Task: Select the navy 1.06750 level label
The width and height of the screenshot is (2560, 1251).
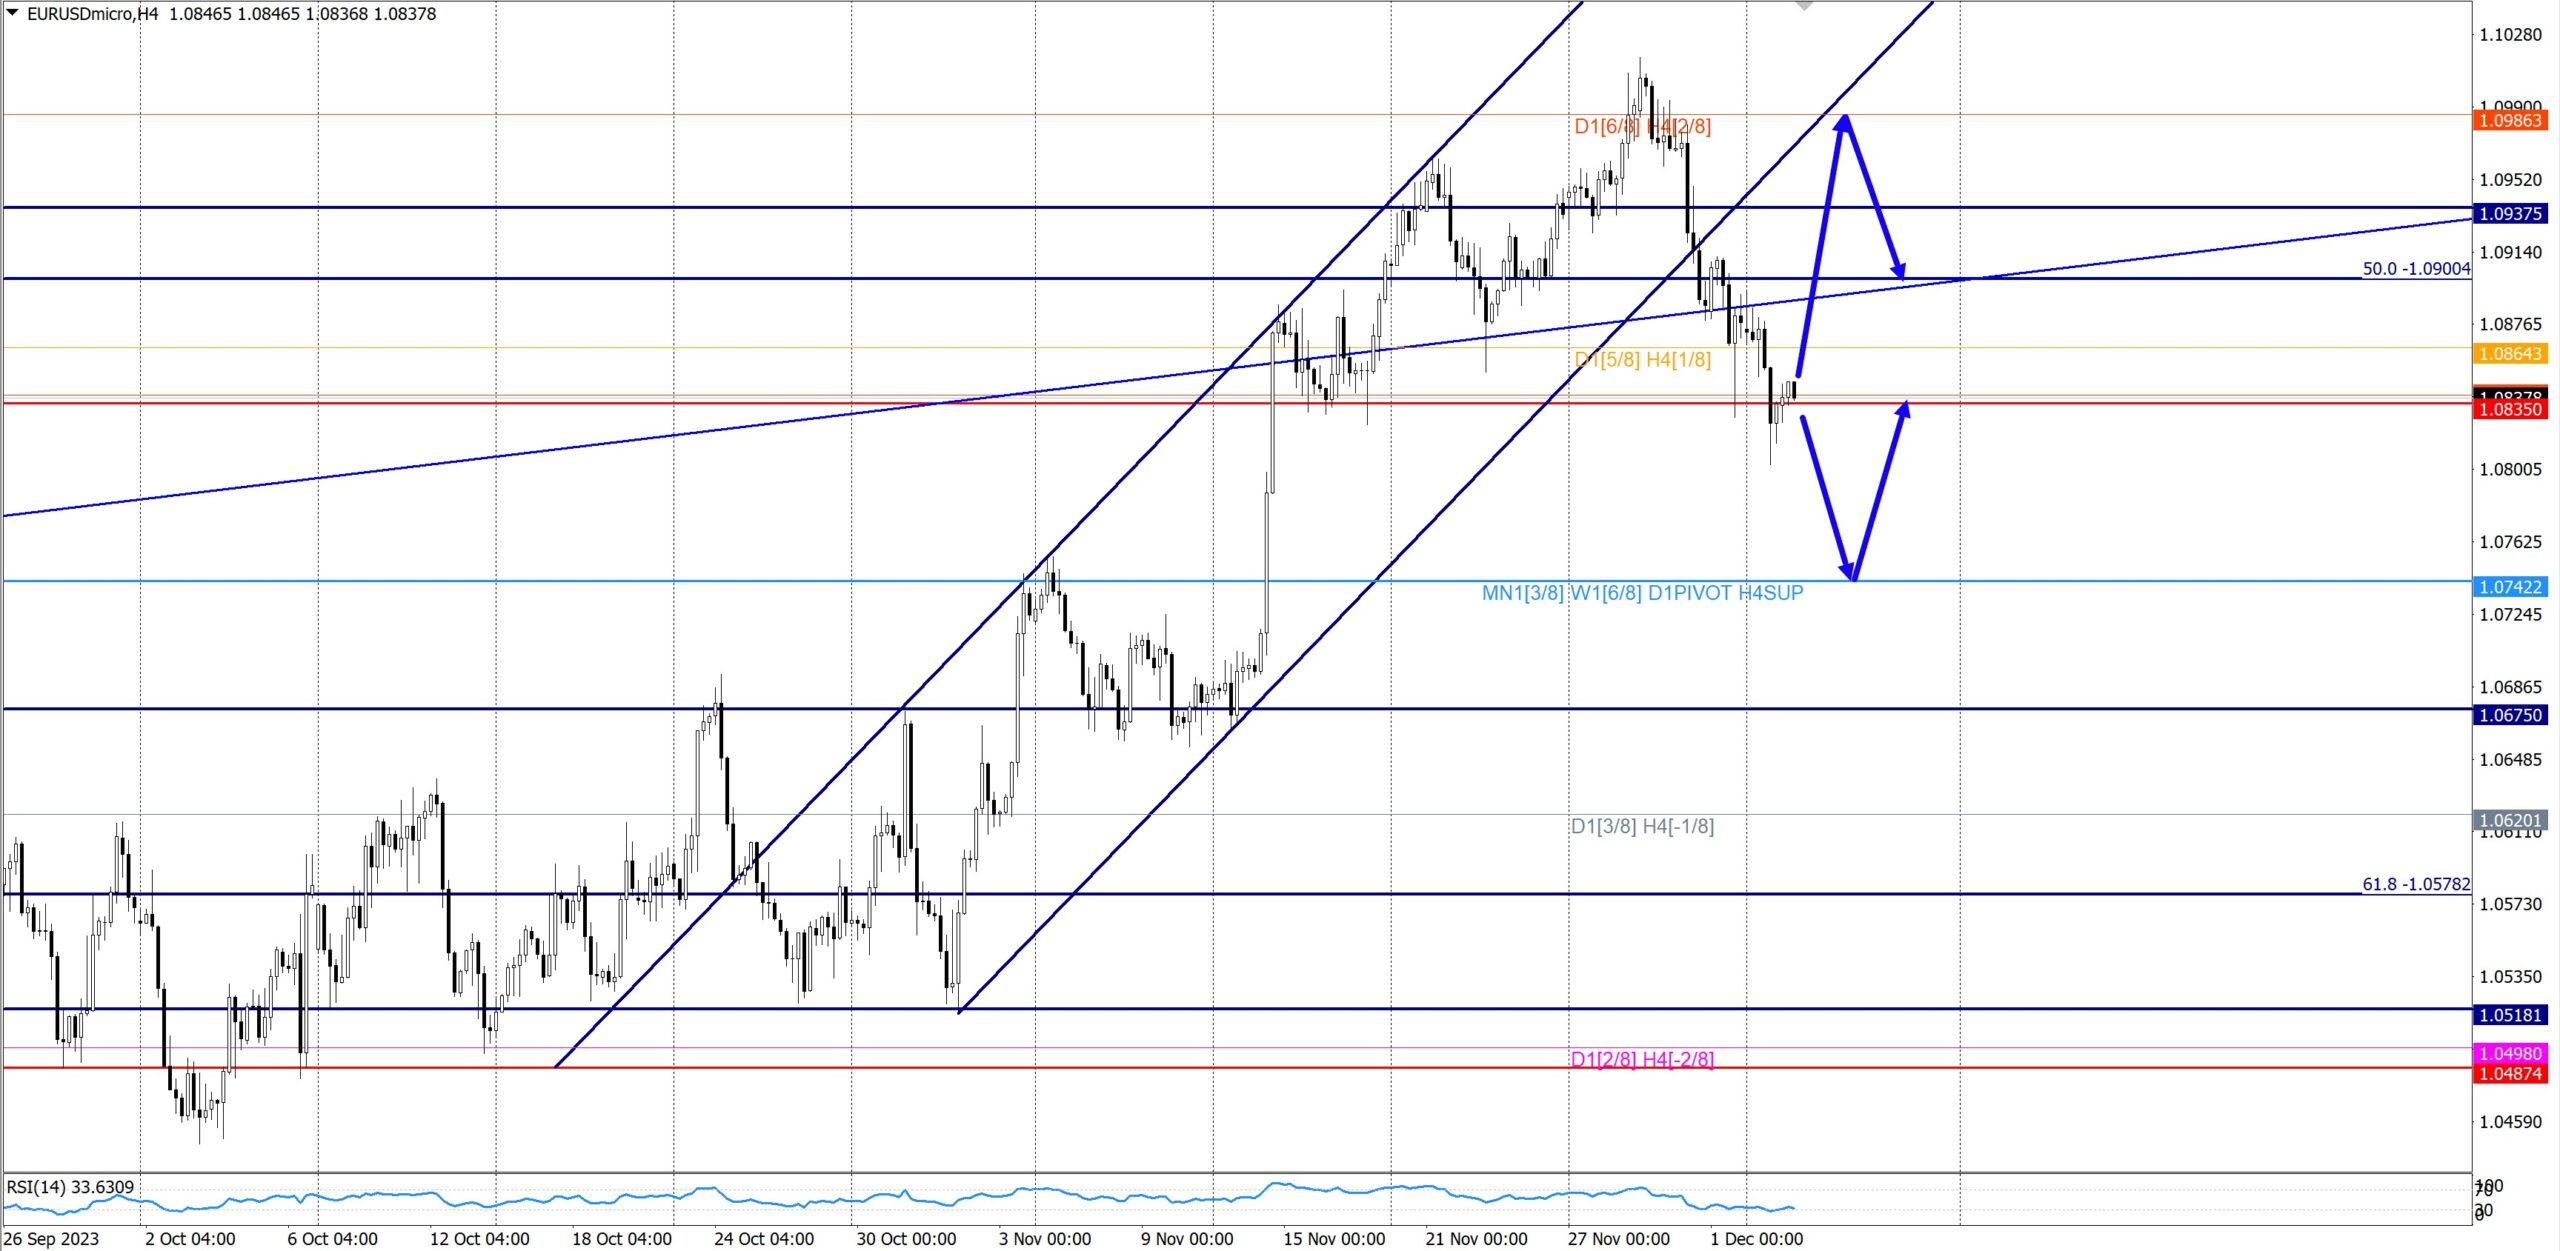Action: [x=2509, y=715]
